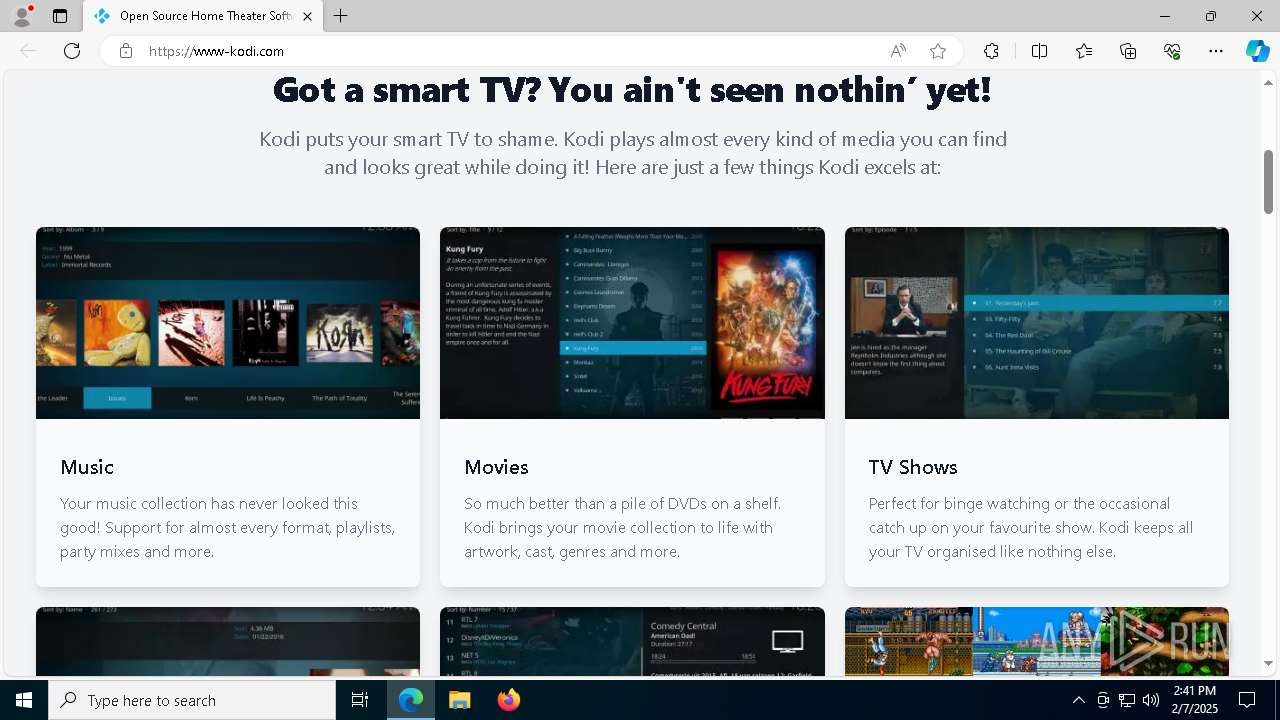
Task: Open the Copilot sidebar
Action: pos(1257,51)
